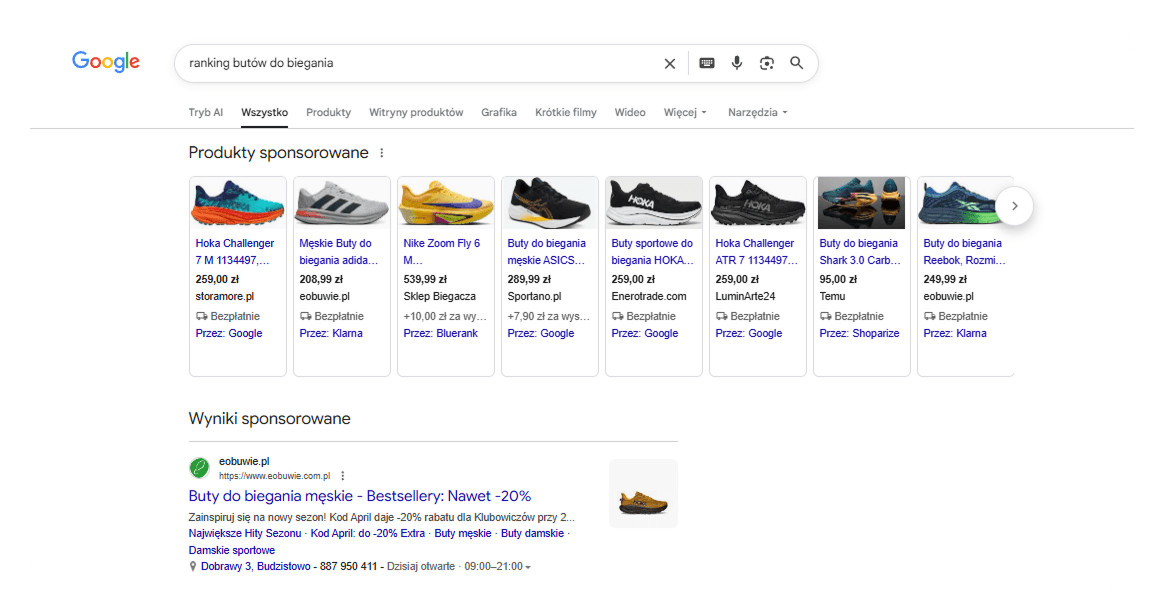Click the yellow Nike Zoom Fly shoe image

click(446, 202)
